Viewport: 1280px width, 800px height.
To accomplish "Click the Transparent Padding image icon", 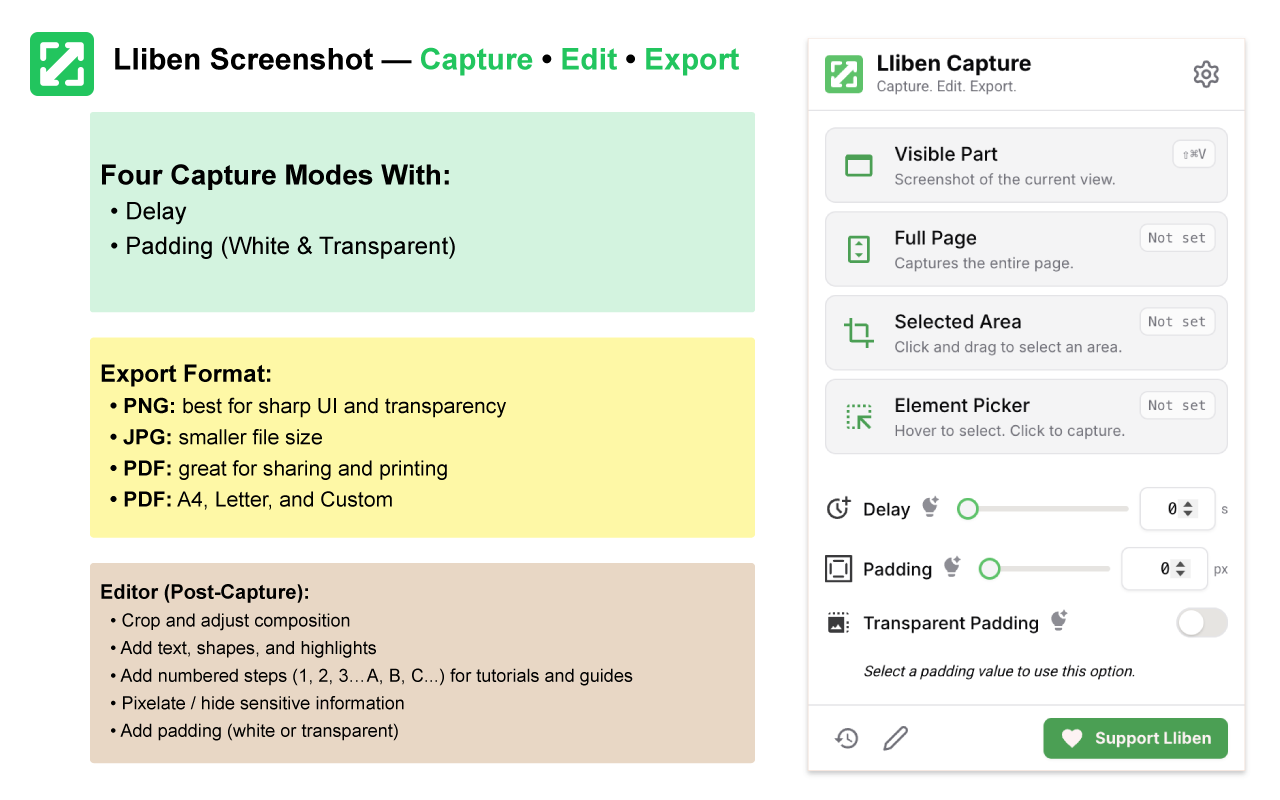I will click(838, 622).
